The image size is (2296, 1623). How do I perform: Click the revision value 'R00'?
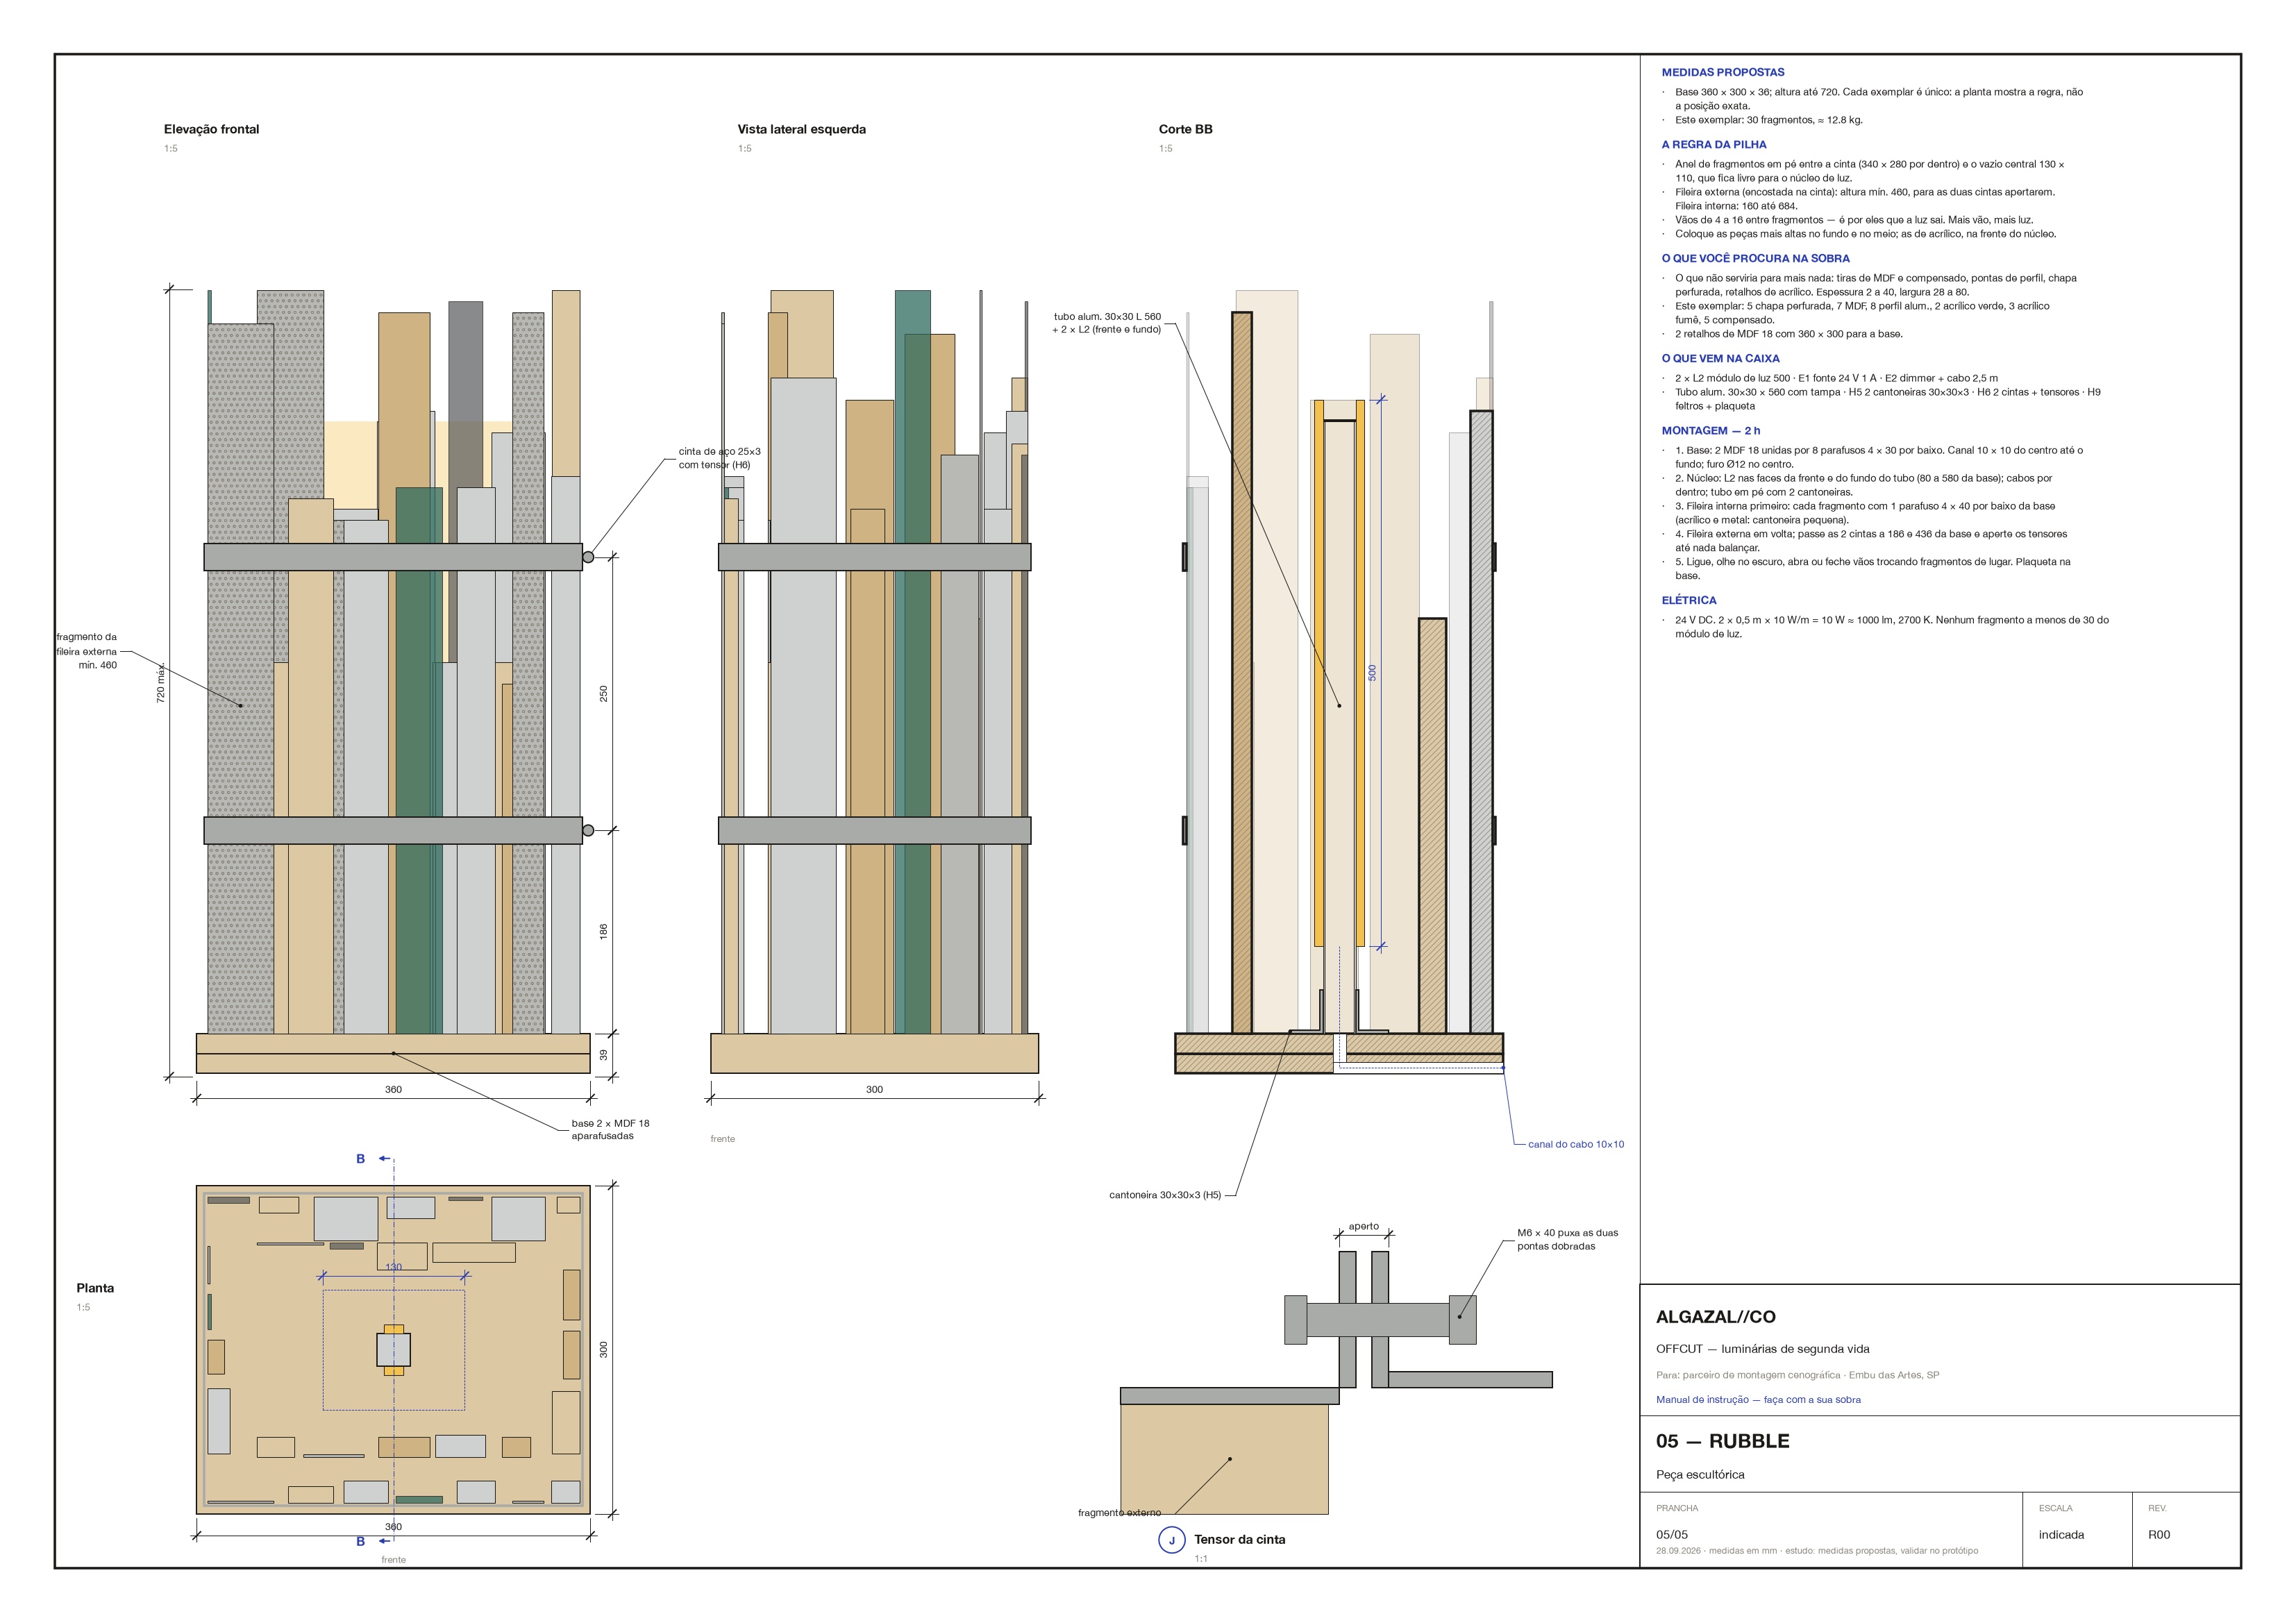pos(2159,1534)
